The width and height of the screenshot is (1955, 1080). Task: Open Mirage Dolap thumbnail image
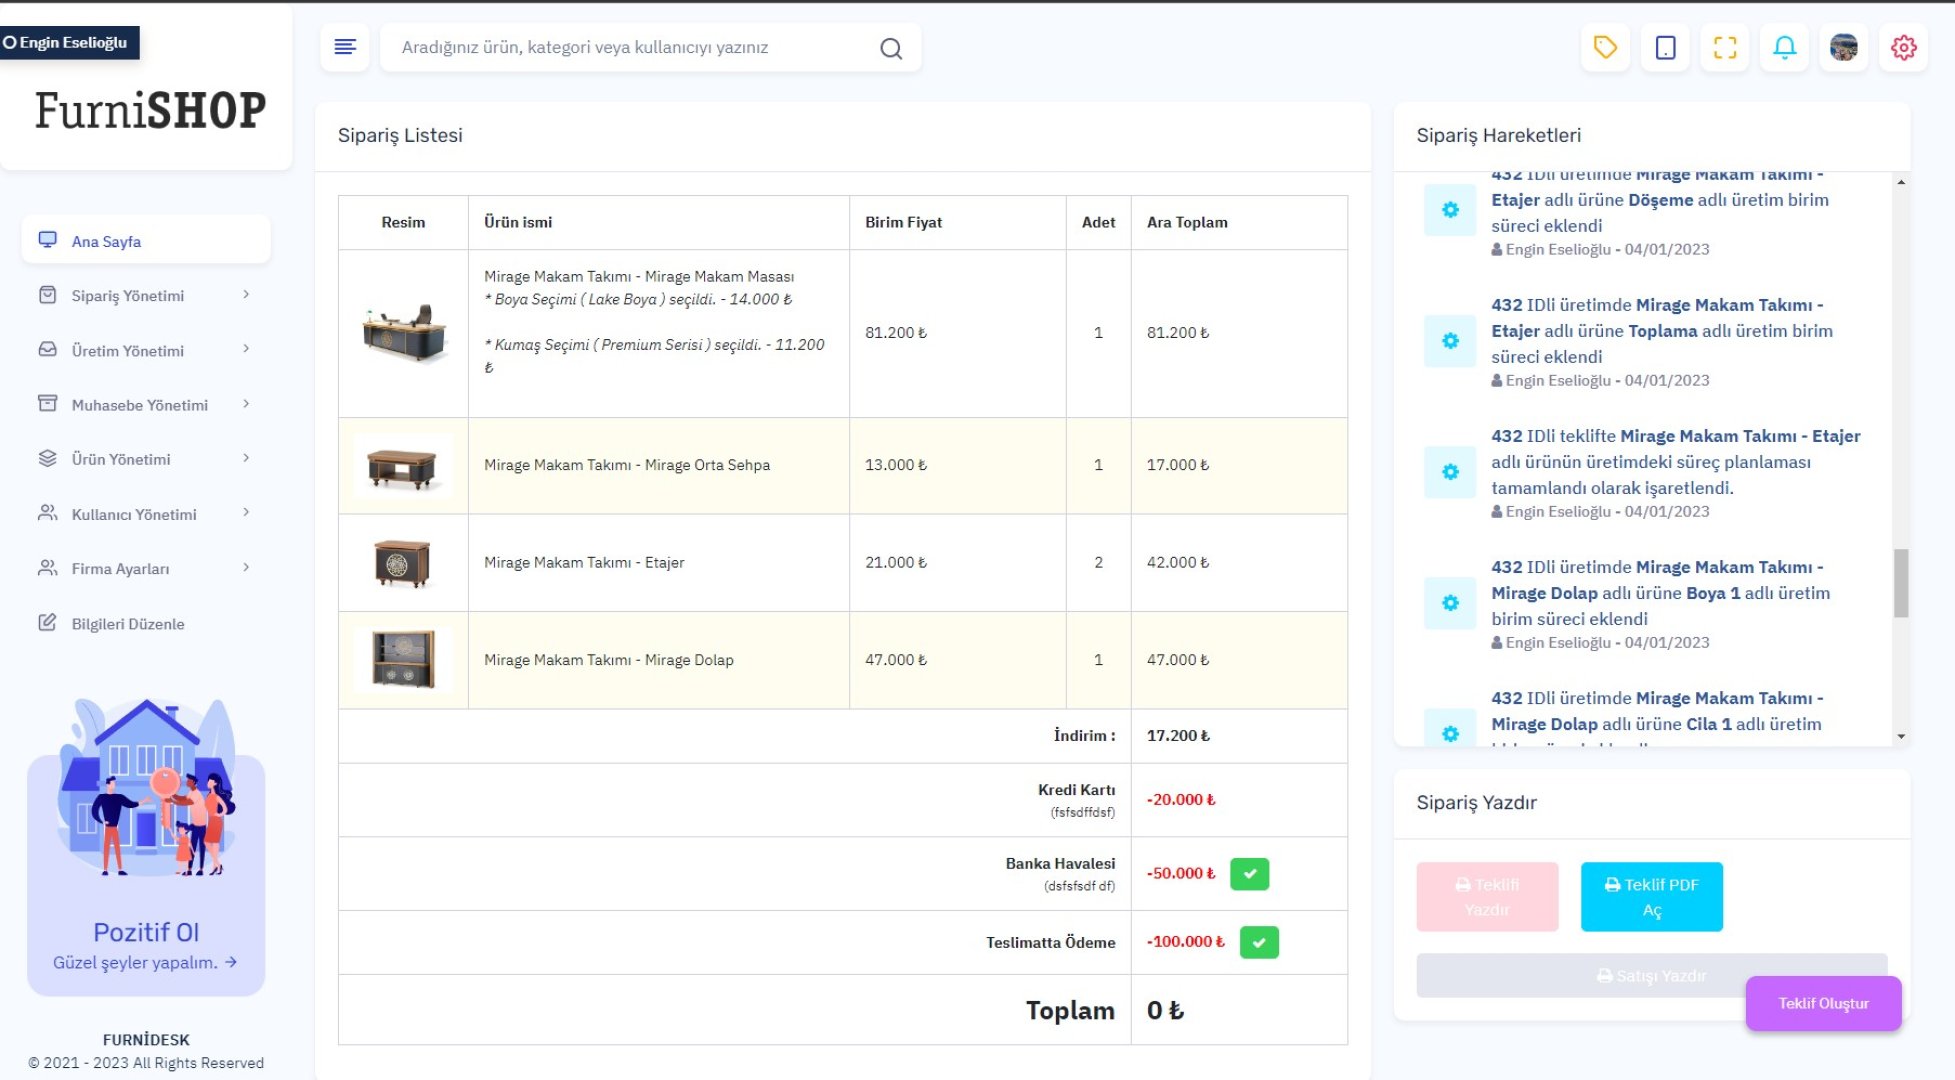click(x=403, y=660)
